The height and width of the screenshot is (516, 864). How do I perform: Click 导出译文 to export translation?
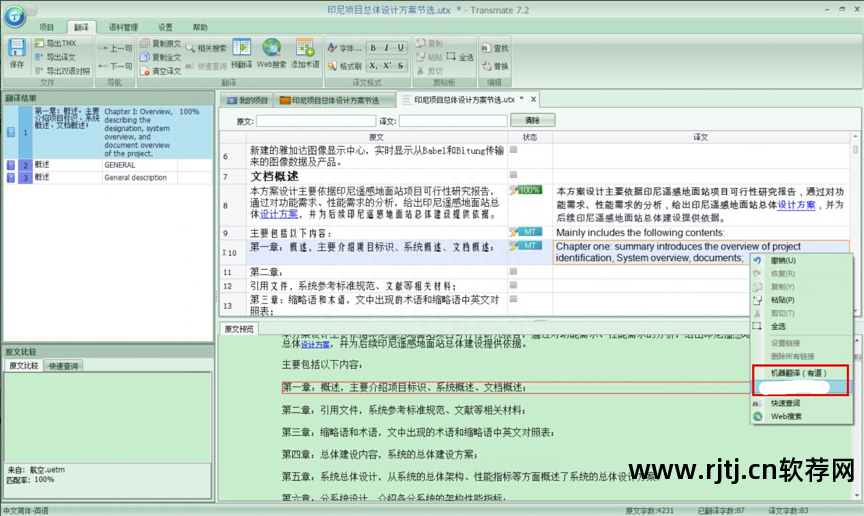[55, 57]
